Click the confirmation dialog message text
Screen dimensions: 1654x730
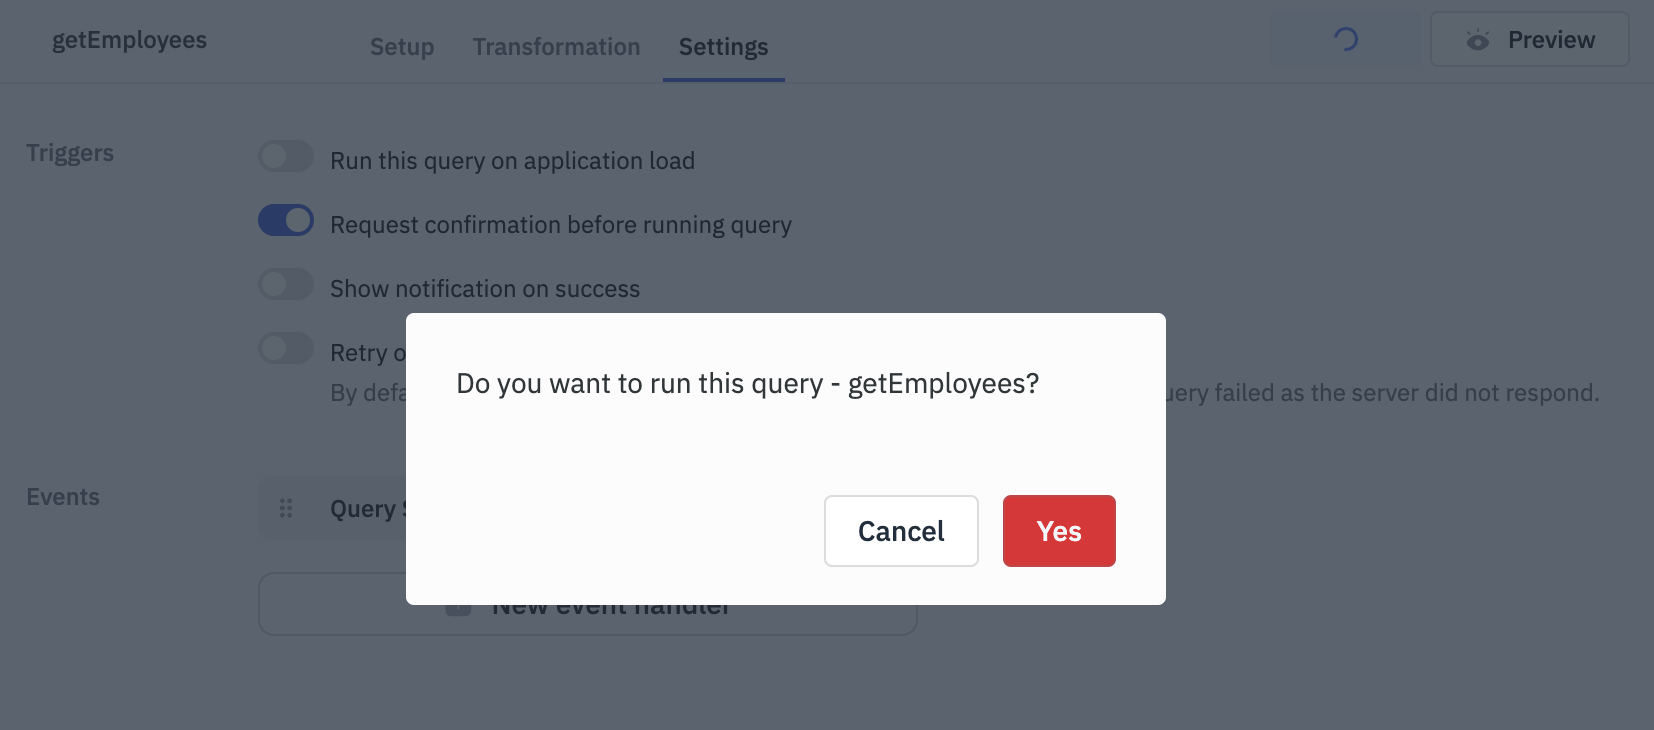tap(747, 383)
